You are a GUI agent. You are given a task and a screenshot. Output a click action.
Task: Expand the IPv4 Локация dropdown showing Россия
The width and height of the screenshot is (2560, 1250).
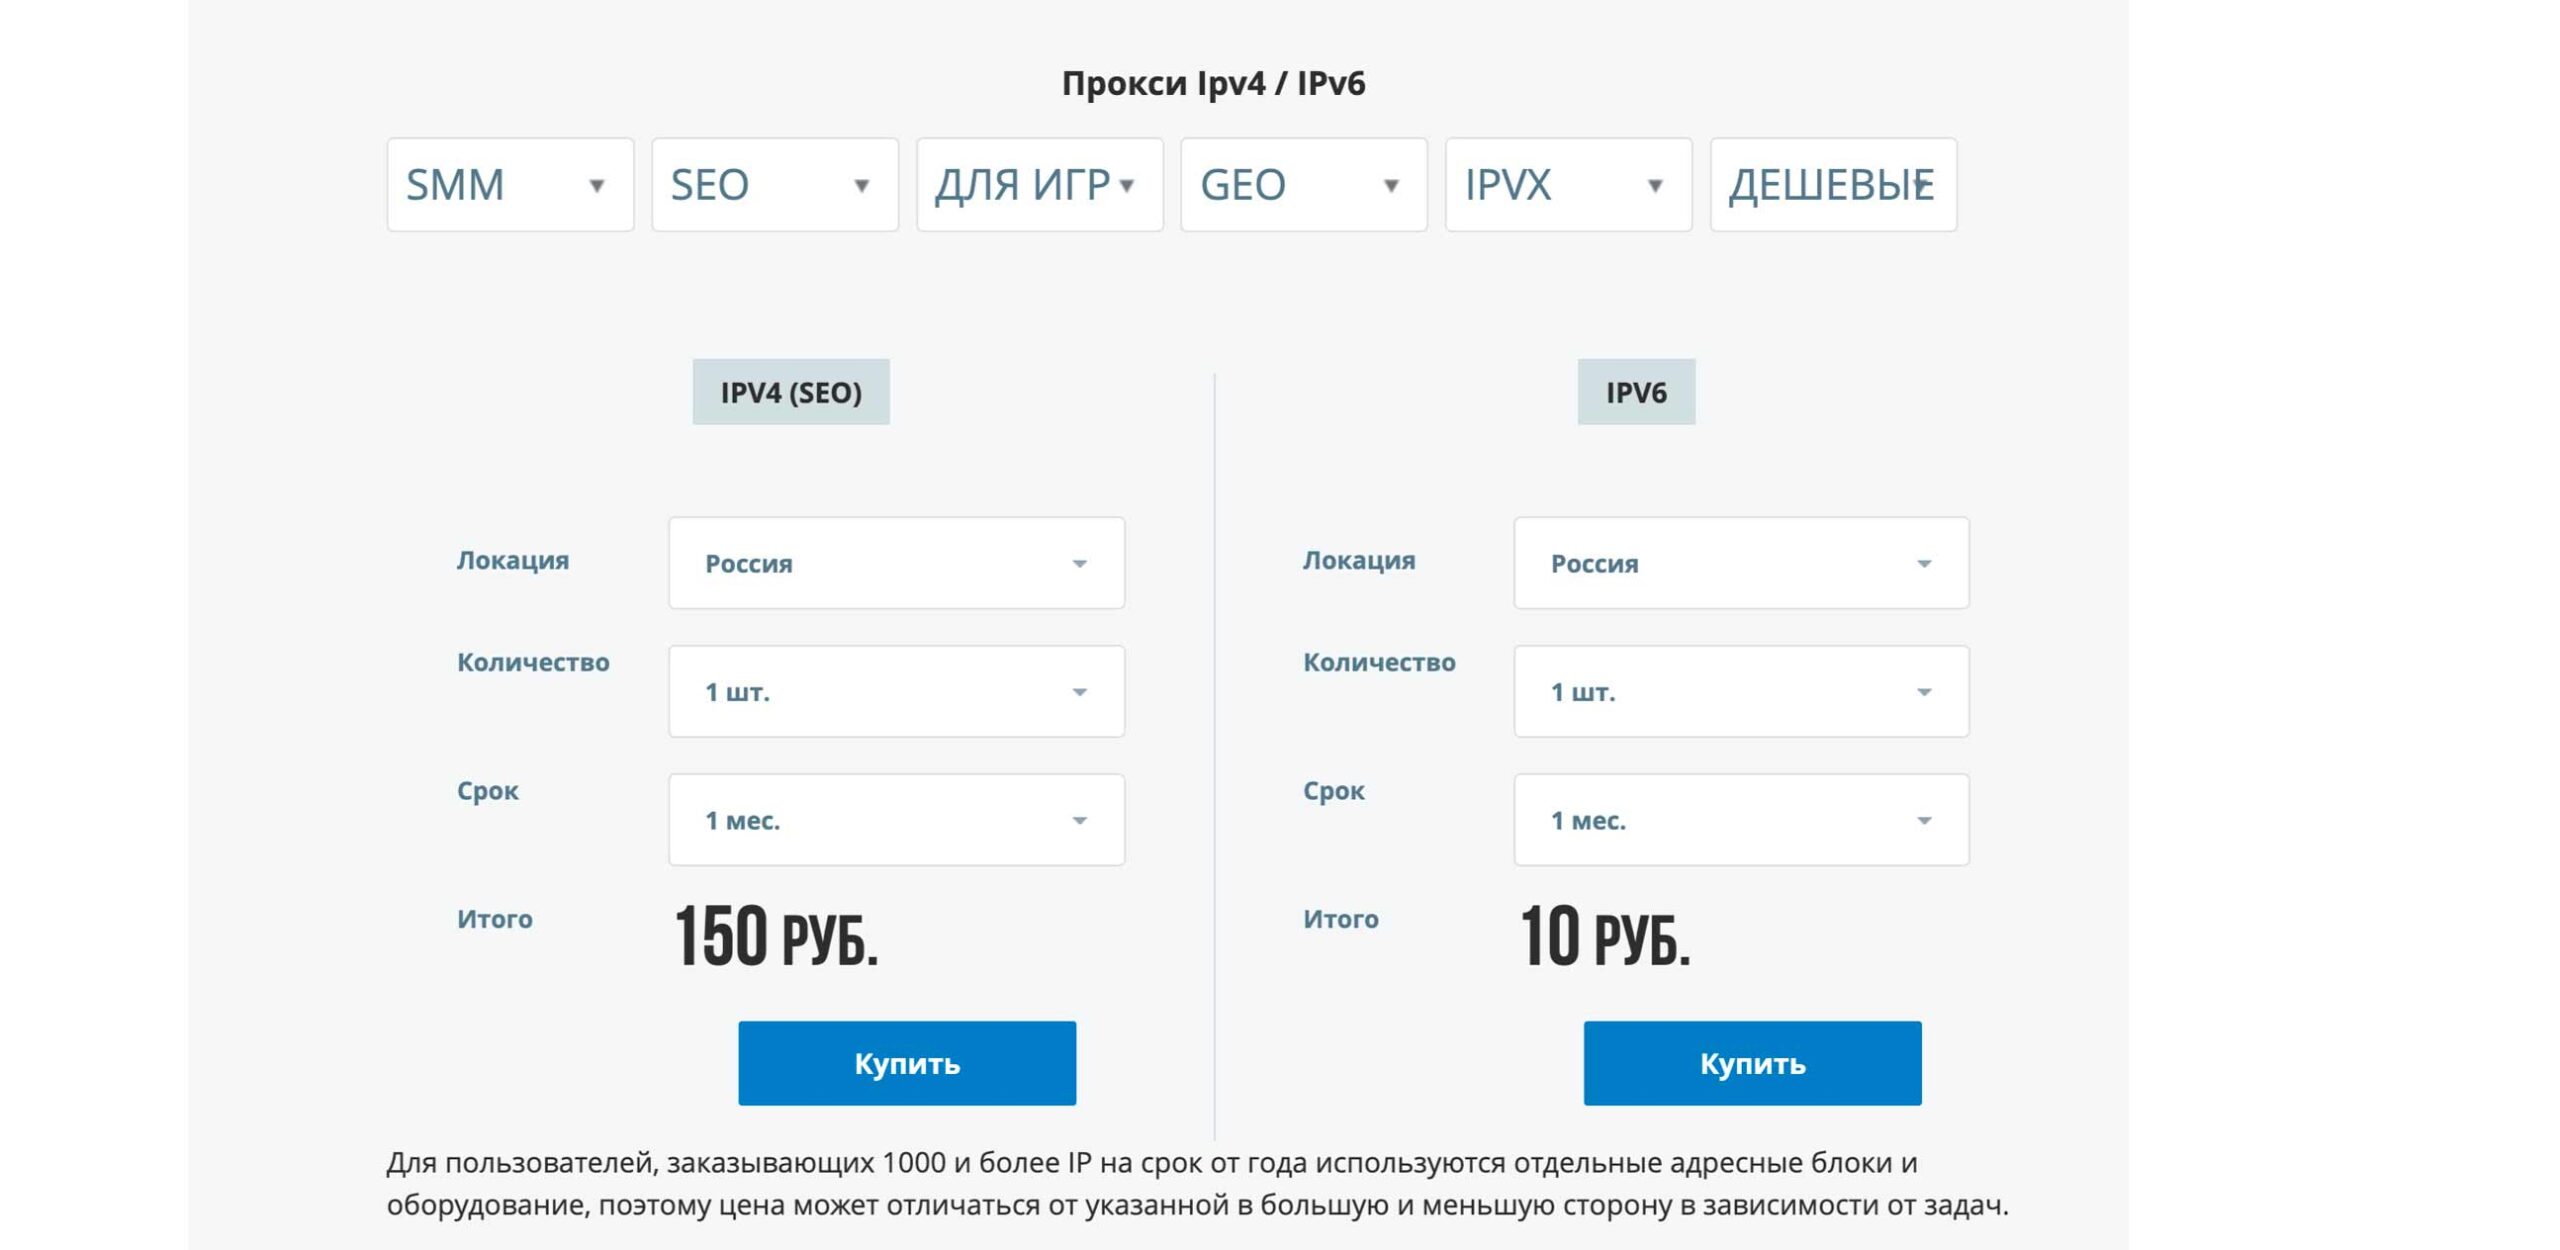coord(896,563)
